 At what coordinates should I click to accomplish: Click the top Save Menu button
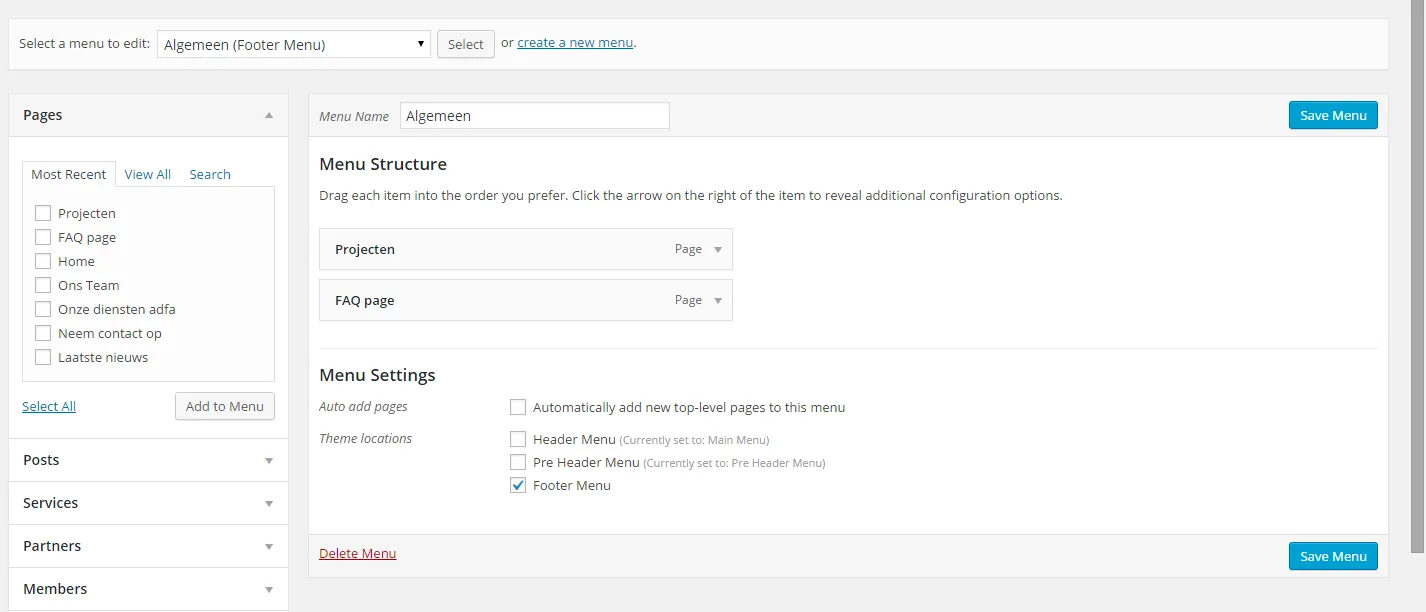(1333, 115)
